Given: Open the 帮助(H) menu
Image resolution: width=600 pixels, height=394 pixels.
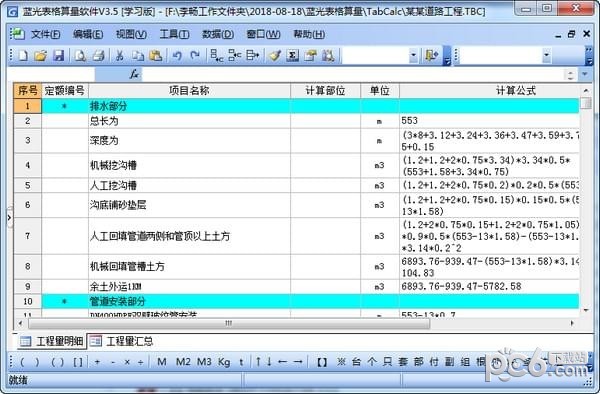Looking at the screenshot, I should click(309, 34).
